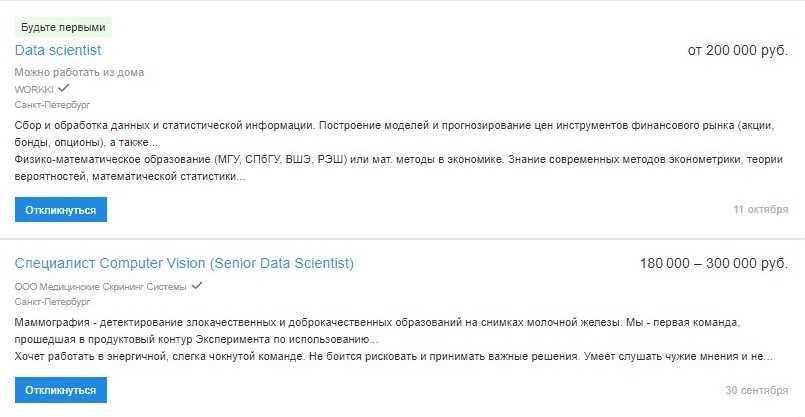Click the Можно работать из дома label
This screenshot has height=417, width=805.
click(x=79, y=73)
